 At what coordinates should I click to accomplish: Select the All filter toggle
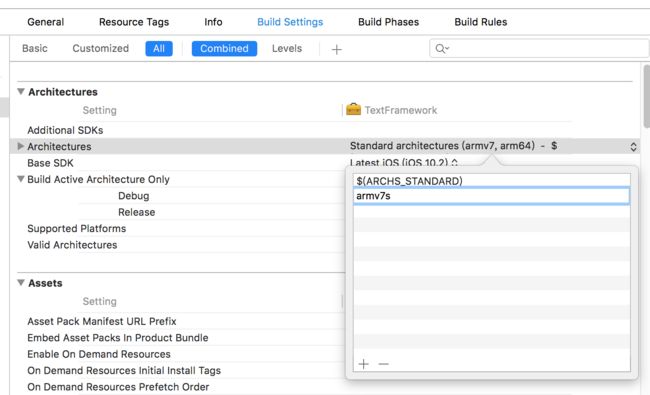pyautogui.click(x=159, y=48)
